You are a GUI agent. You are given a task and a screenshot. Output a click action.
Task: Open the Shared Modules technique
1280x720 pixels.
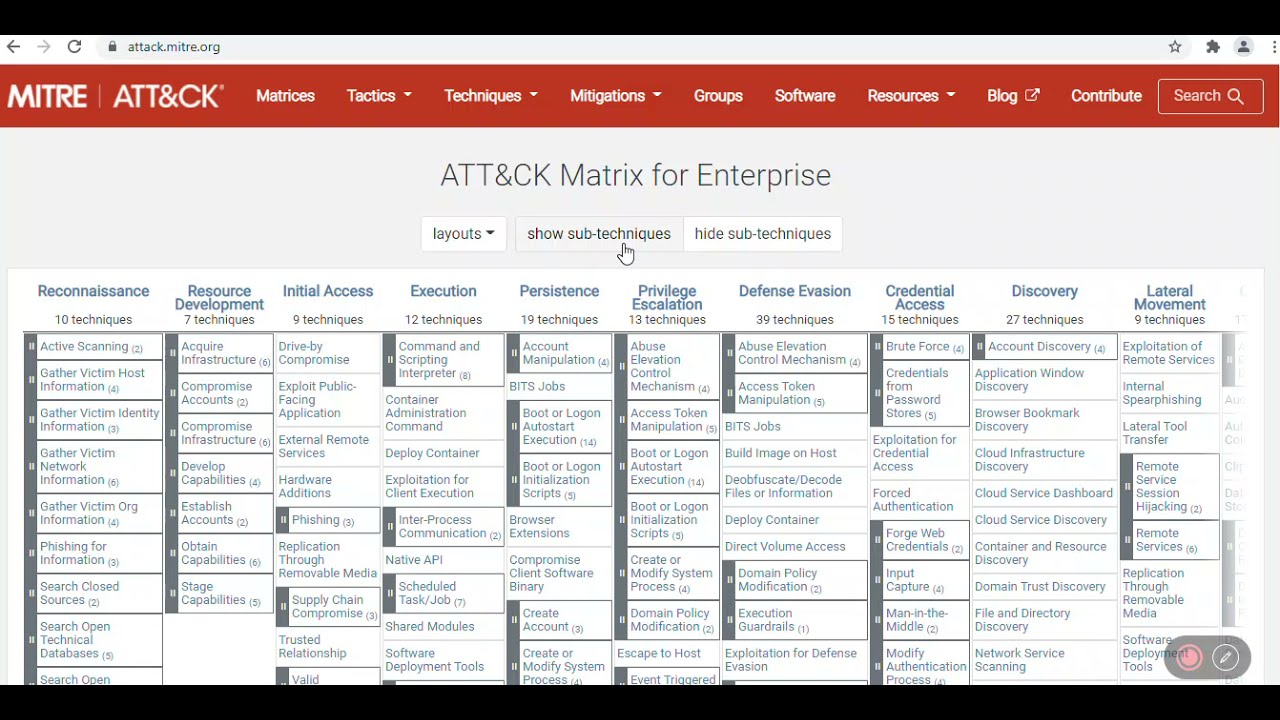[x=430, y=627]
